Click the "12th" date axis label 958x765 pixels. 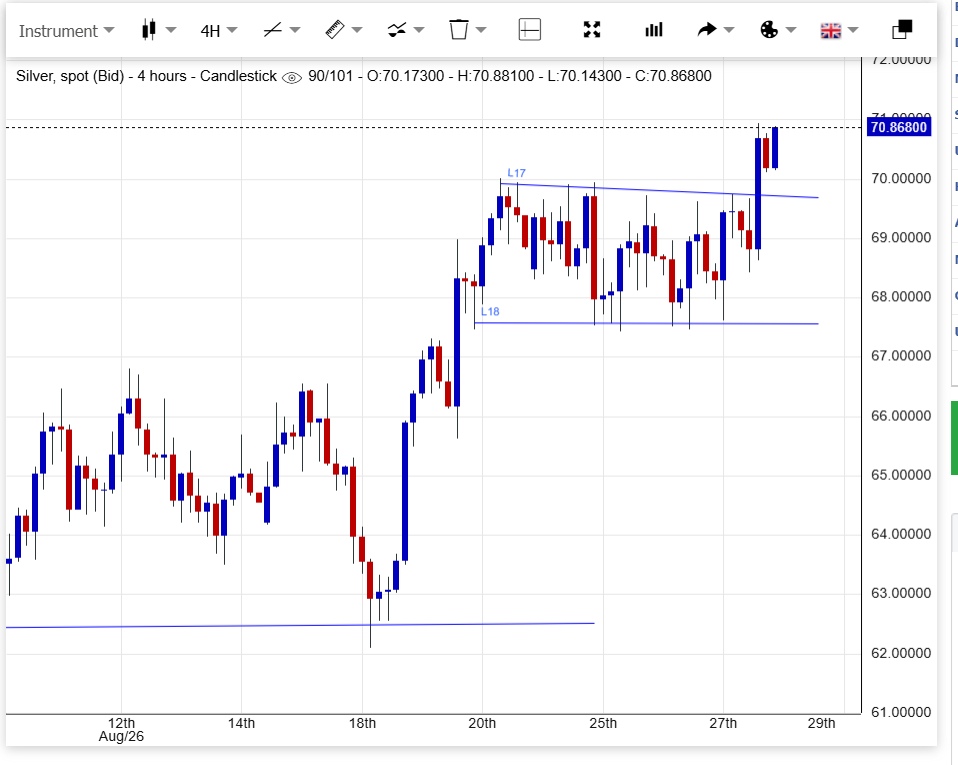pyautogui.click(x=121, y=723)
